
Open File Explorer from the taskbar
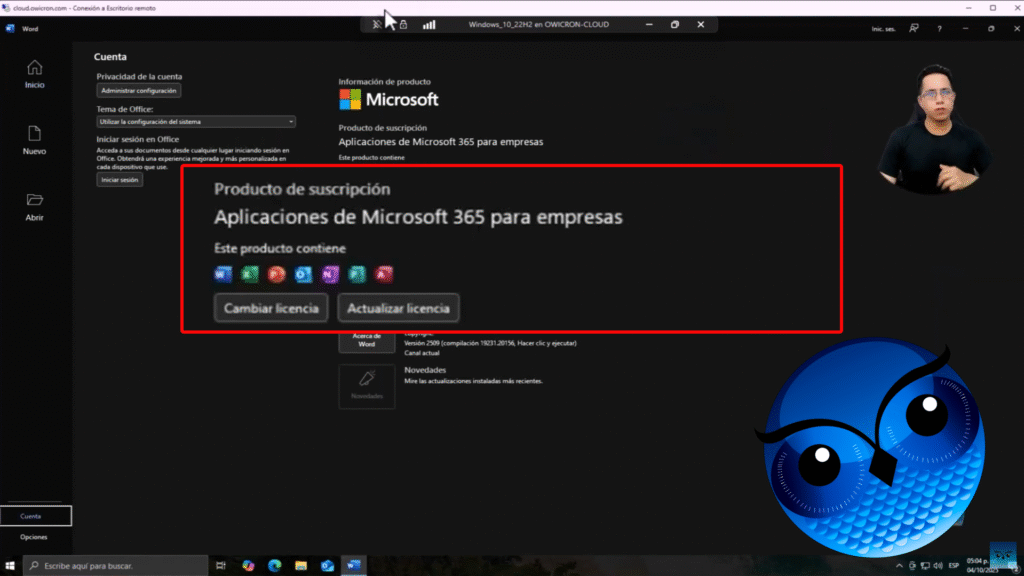pos(300,565)
